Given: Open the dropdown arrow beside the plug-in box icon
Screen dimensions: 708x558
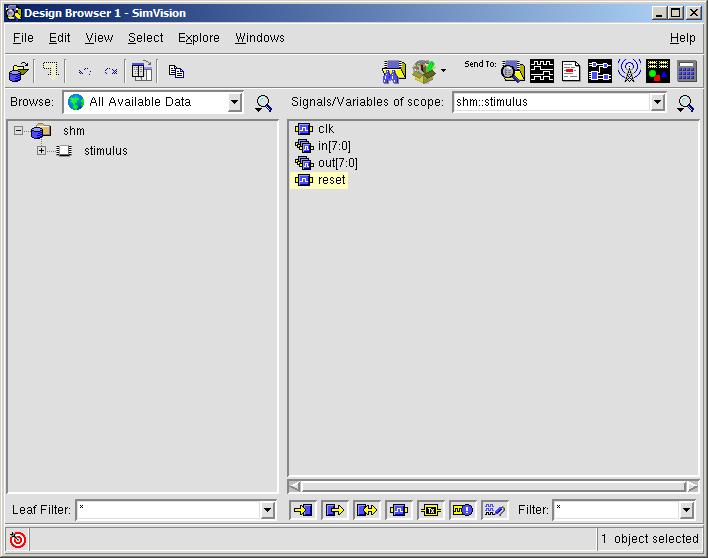Looking at the screenshot, I should pyautogui.click(x=443, y=70).
